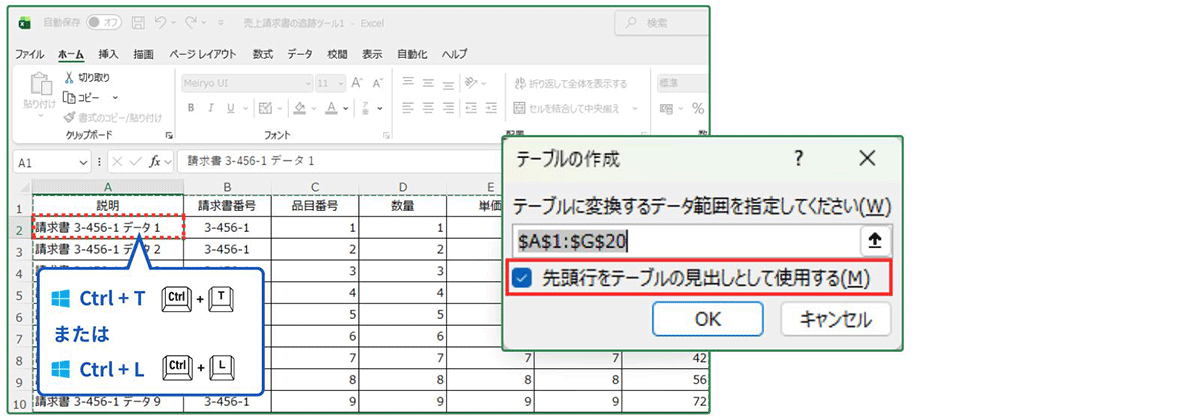Switch to the View (表示) tab
Viewport: 1200px width, 420px height.
pyautogui.click(x=372, y=54)
